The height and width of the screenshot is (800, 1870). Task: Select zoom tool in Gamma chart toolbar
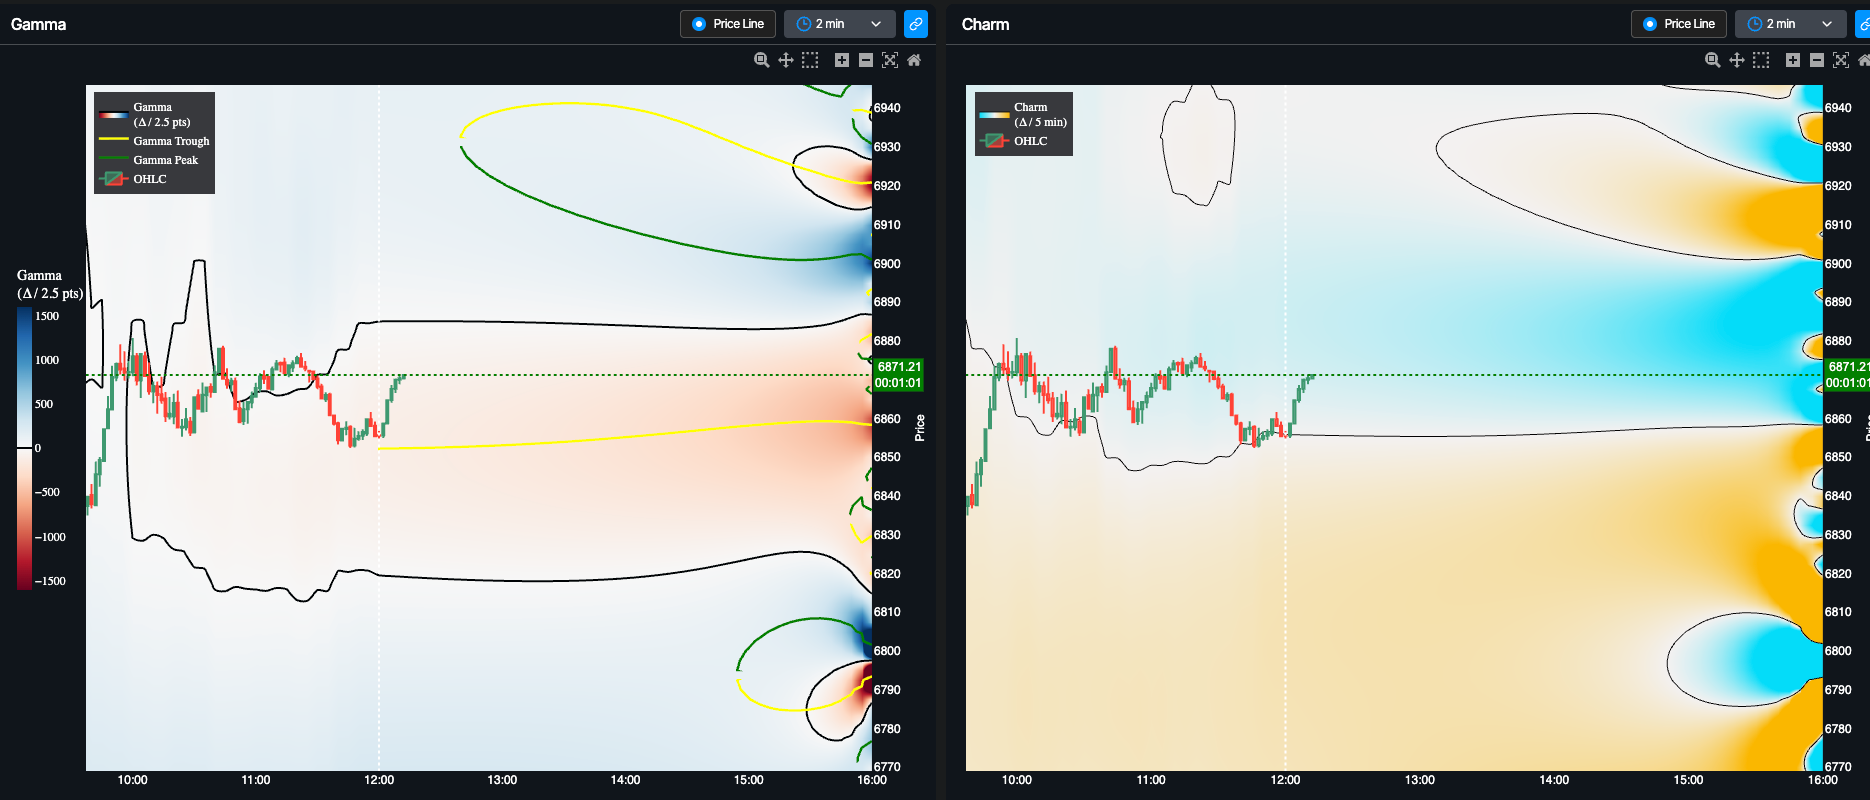coord(761,60)
